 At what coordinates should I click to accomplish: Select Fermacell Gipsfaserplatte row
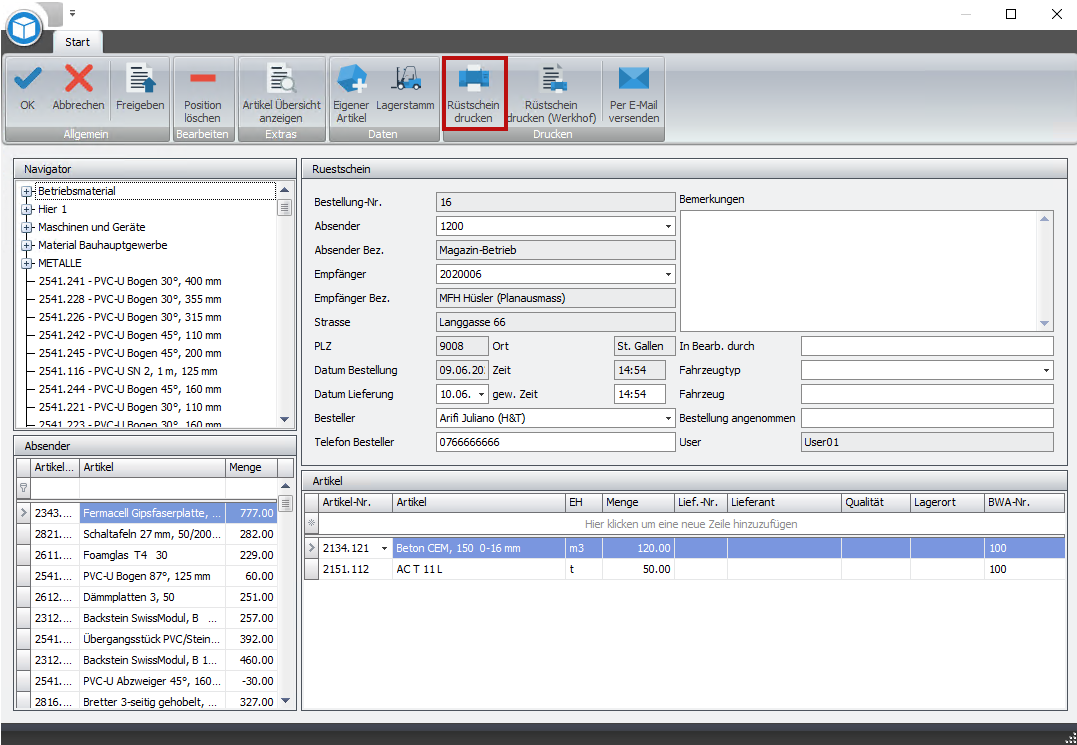pos(148,513)
